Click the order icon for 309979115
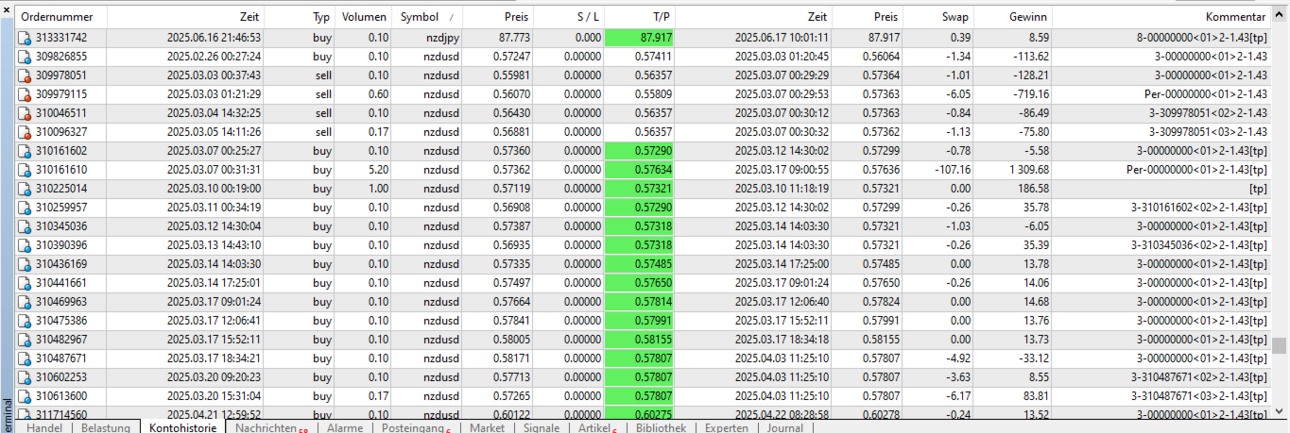Image resolution: width=1290 pixels, height=433 pixels. tap(25, 94)
